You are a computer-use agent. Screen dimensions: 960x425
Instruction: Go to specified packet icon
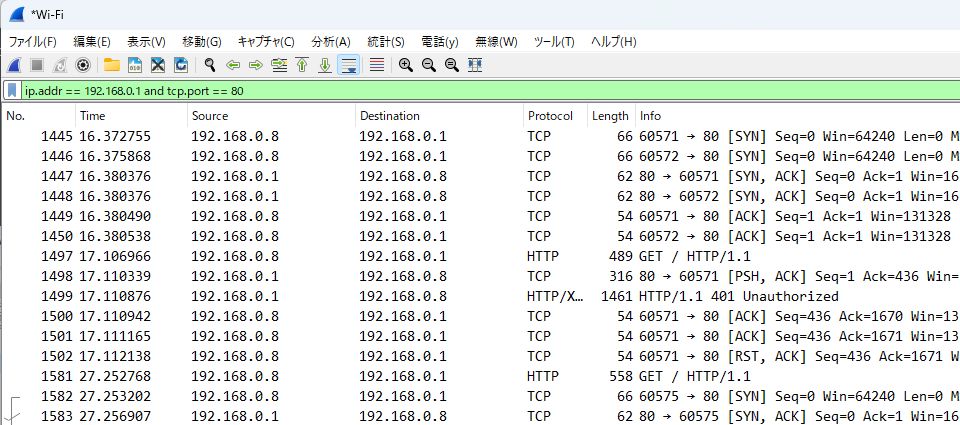[279, 65]
